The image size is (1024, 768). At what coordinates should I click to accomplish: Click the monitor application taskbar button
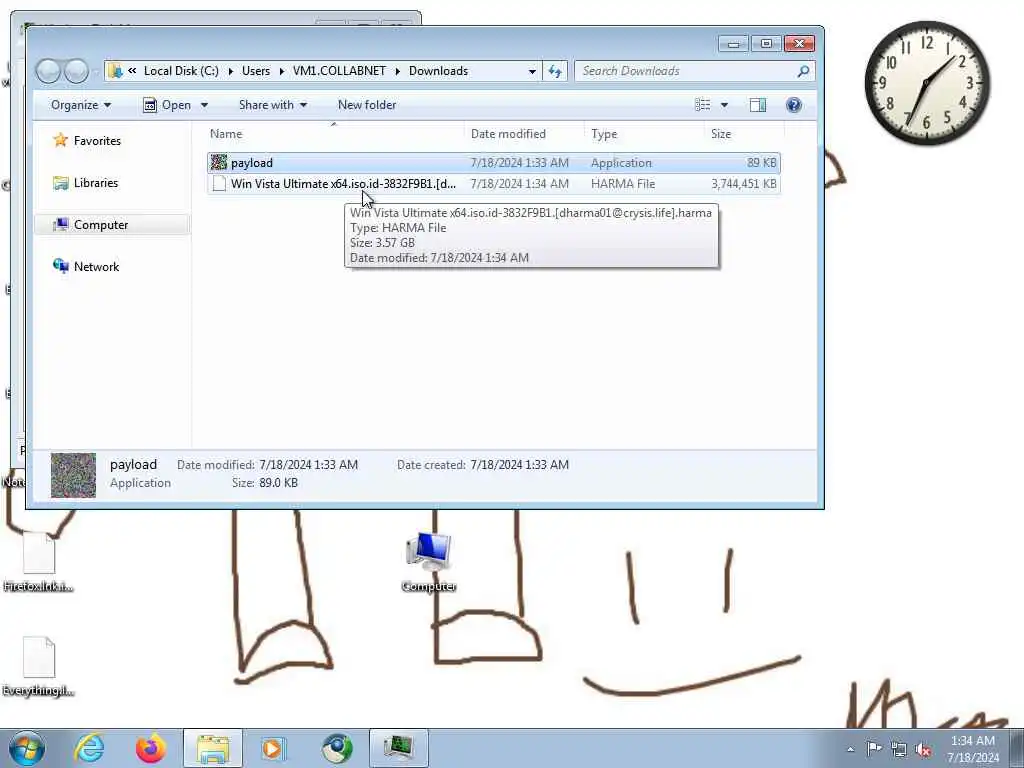click(x=398, y=748)
